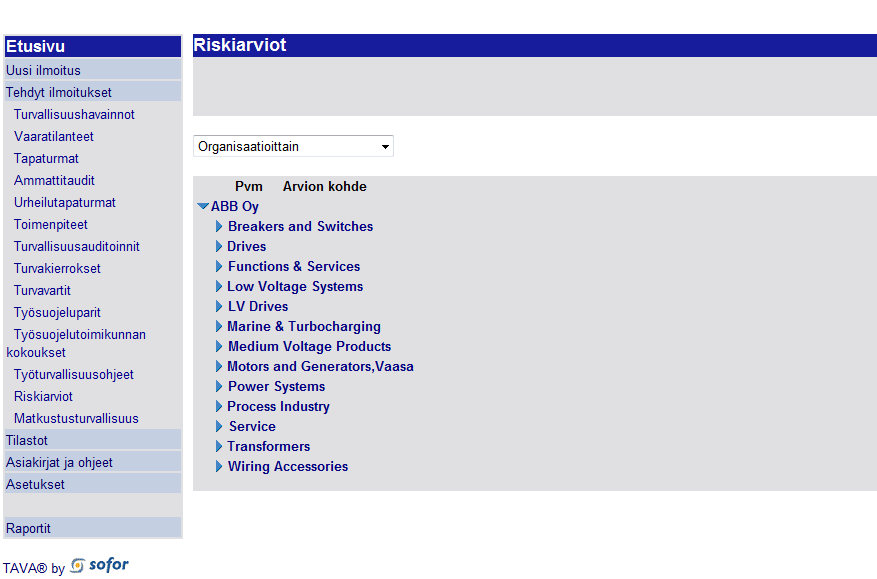Open Tehdyt ilmoitukset menu item
877x579 pixels.
(x=93, y=92)
